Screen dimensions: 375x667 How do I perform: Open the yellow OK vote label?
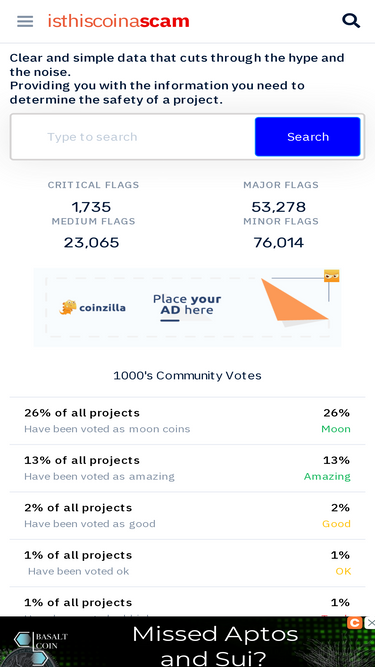click(x=344, y=571)
